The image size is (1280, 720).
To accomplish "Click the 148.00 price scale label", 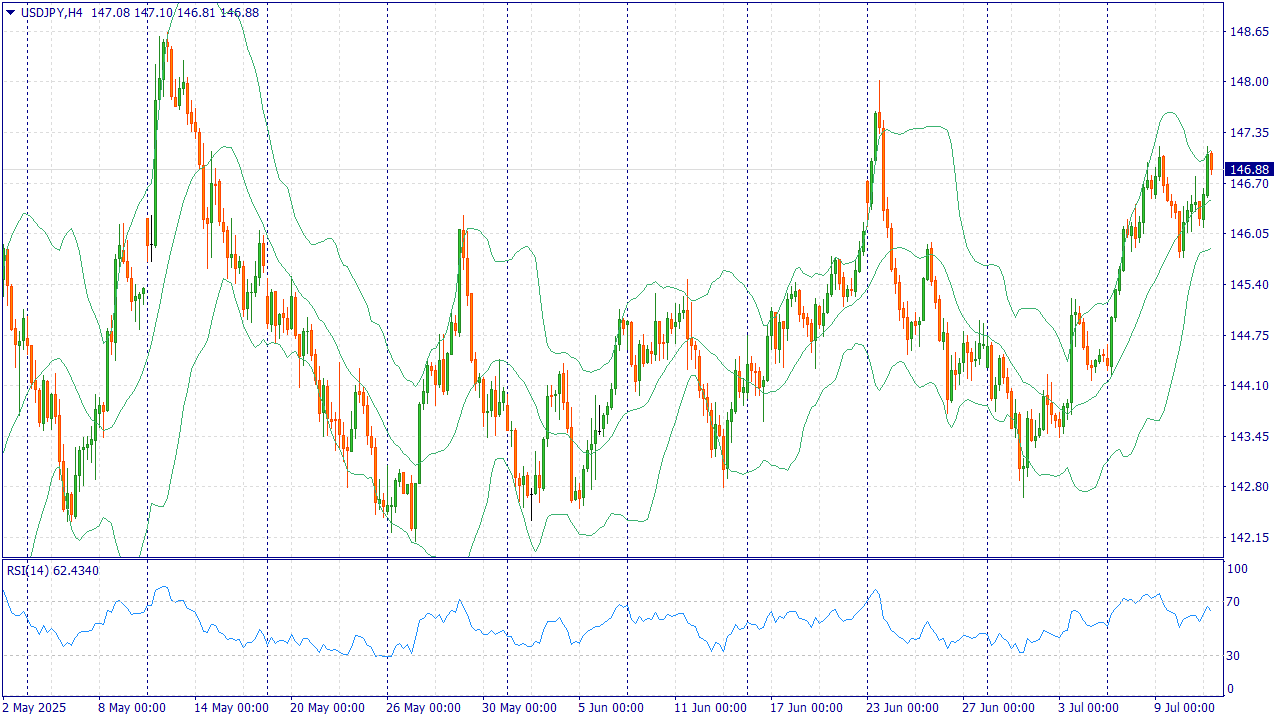I will point(1248,82).
